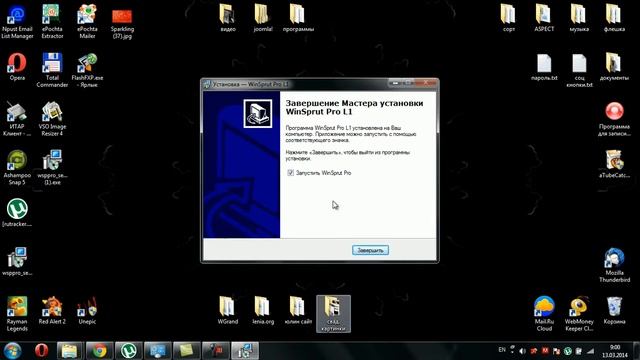This screenshot has width=640, height=360.
Task: Uncheck the Запустить WinSprut Pro checkbox
Action: click(x=290, y=173)
